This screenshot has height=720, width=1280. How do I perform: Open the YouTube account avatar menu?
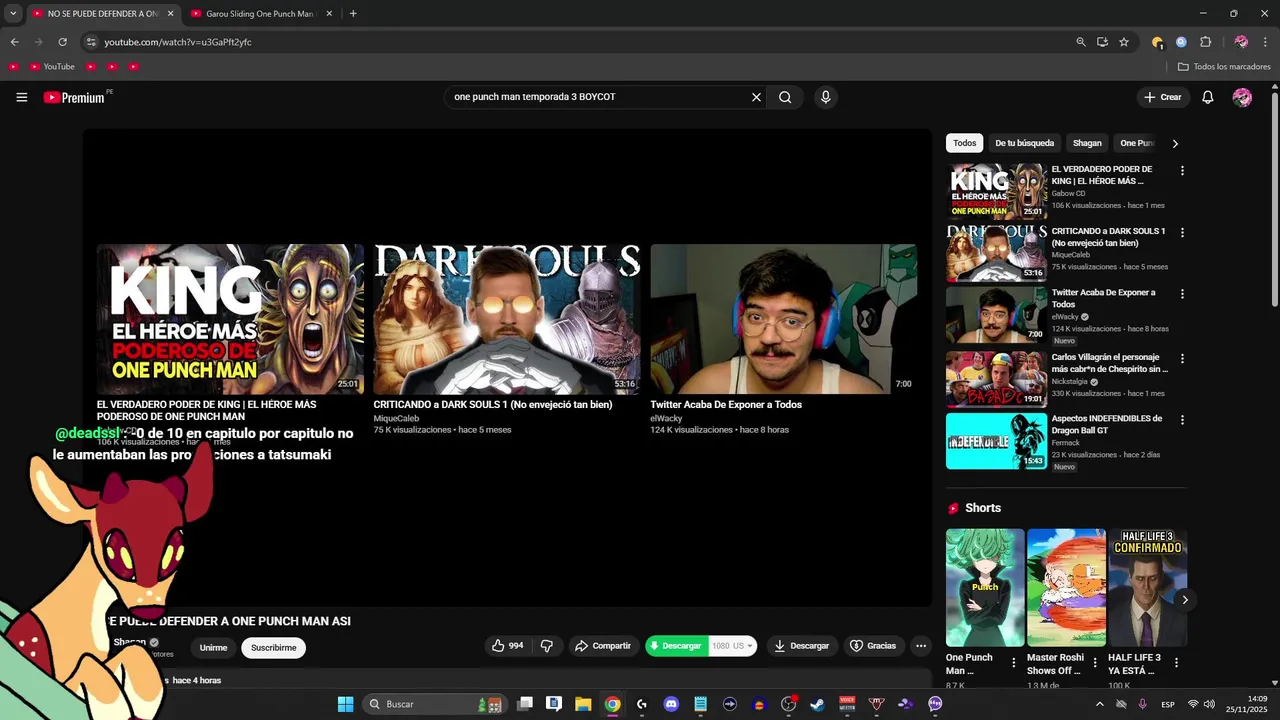1242,97
